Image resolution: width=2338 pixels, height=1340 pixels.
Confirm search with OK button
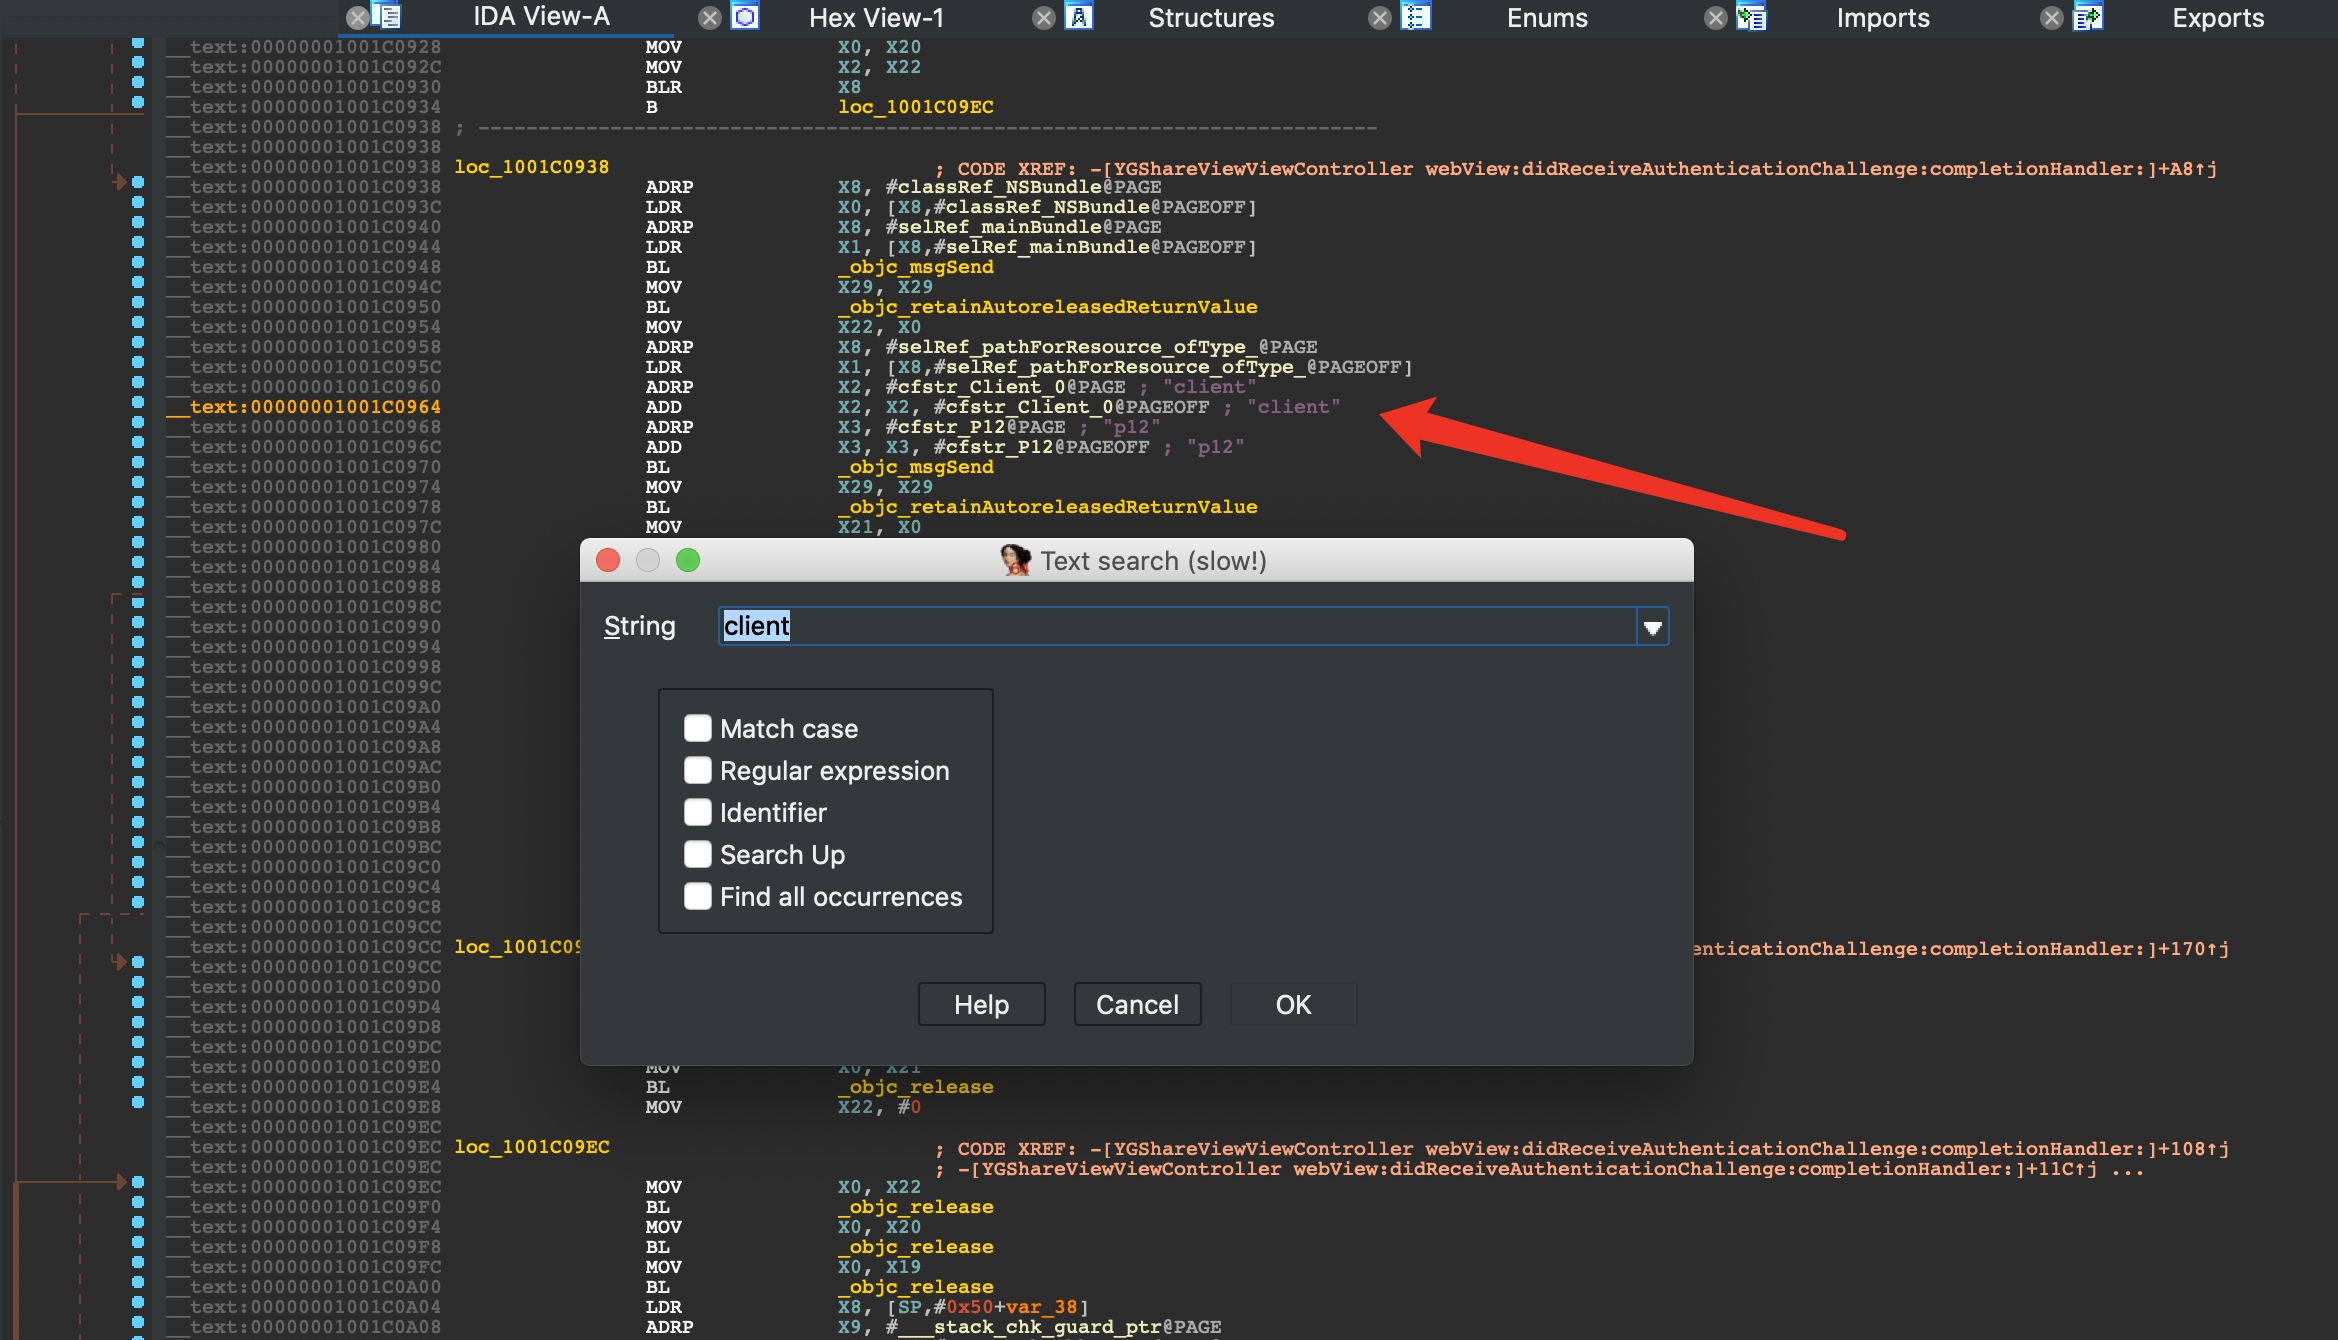(1293, 1004)
